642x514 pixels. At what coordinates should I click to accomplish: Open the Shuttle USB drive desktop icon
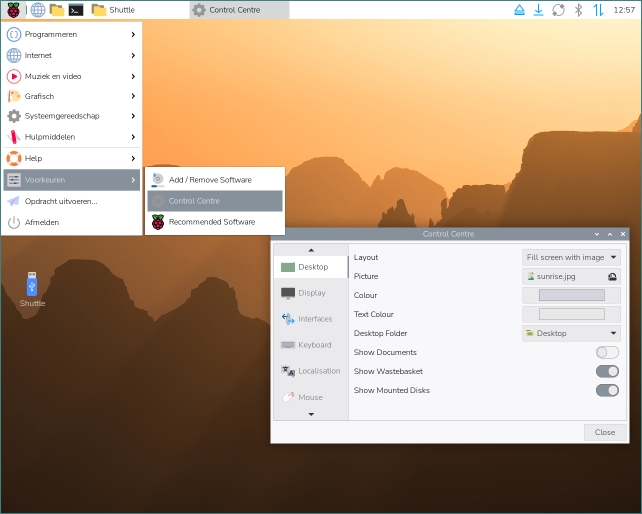32,288
